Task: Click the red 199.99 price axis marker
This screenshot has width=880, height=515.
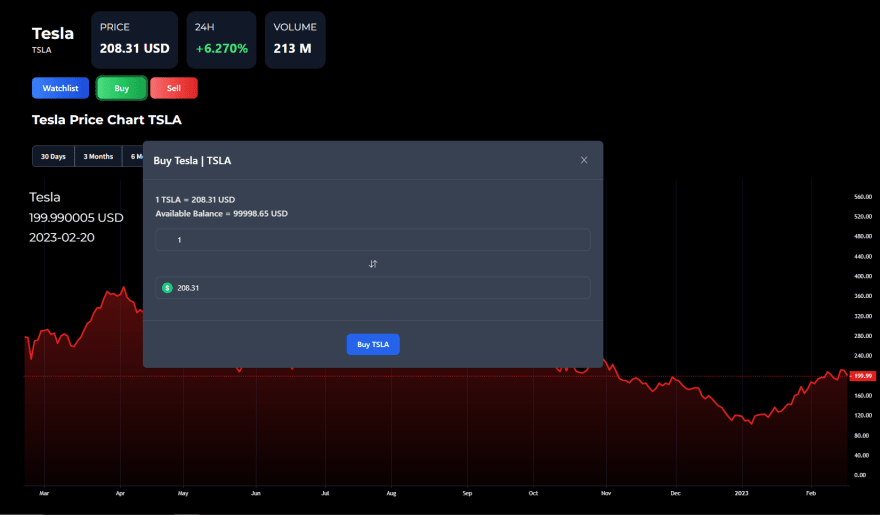Action: [863, 376]
